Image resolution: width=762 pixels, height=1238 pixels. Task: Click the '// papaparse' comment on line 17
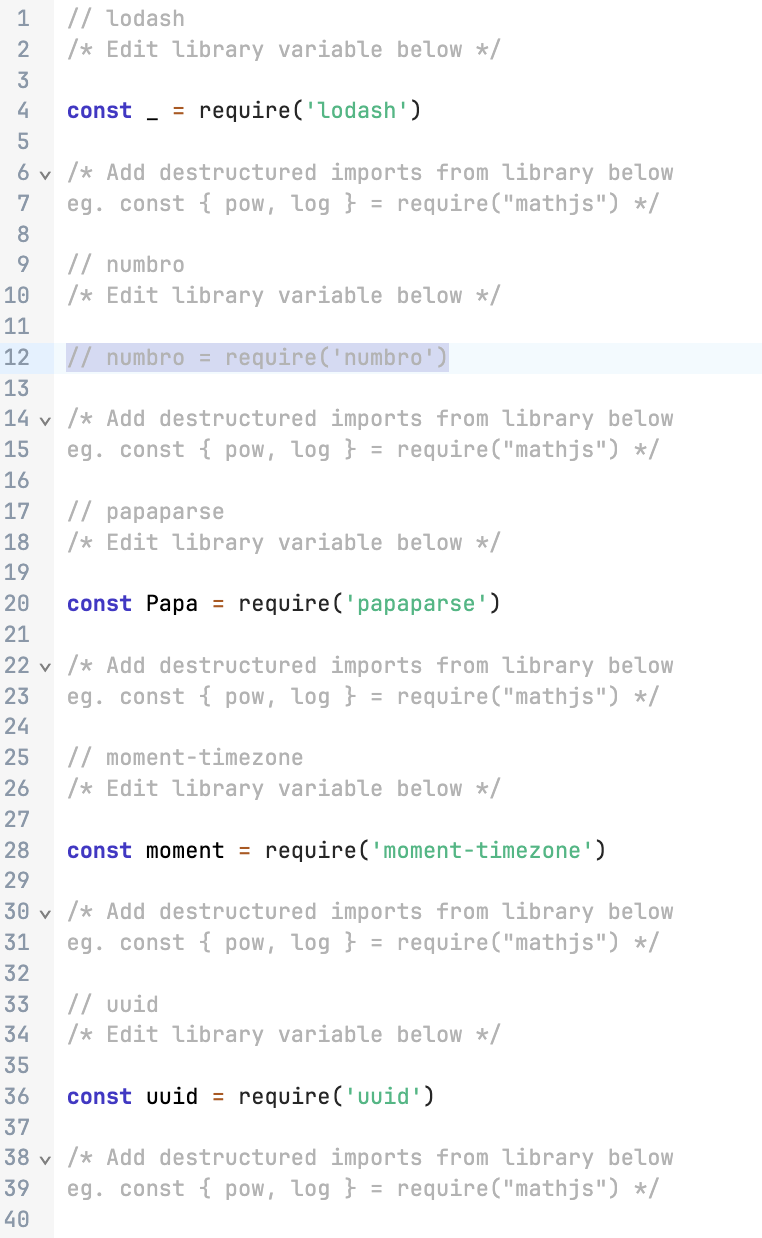(x=146, y=511)
